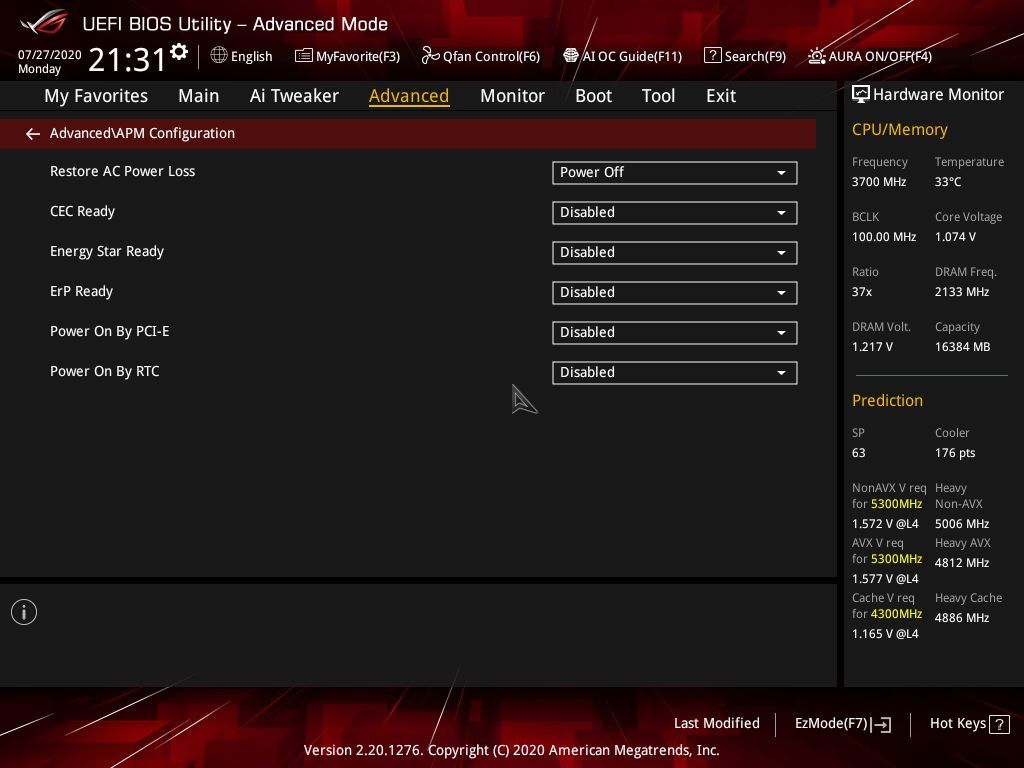Switch to My Favorites tab
1024x768 pixels.
(x=96, y=96)
